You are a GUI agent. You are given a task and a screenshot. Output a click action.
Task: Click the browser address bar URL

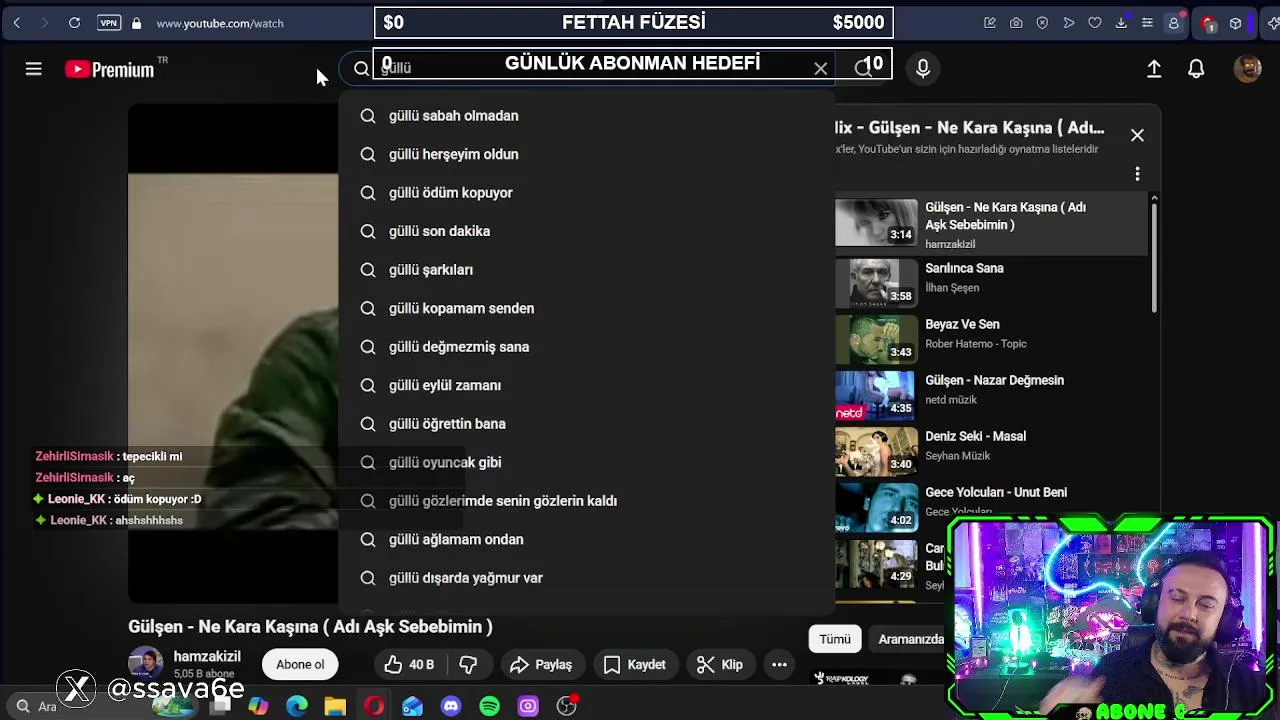220,23
